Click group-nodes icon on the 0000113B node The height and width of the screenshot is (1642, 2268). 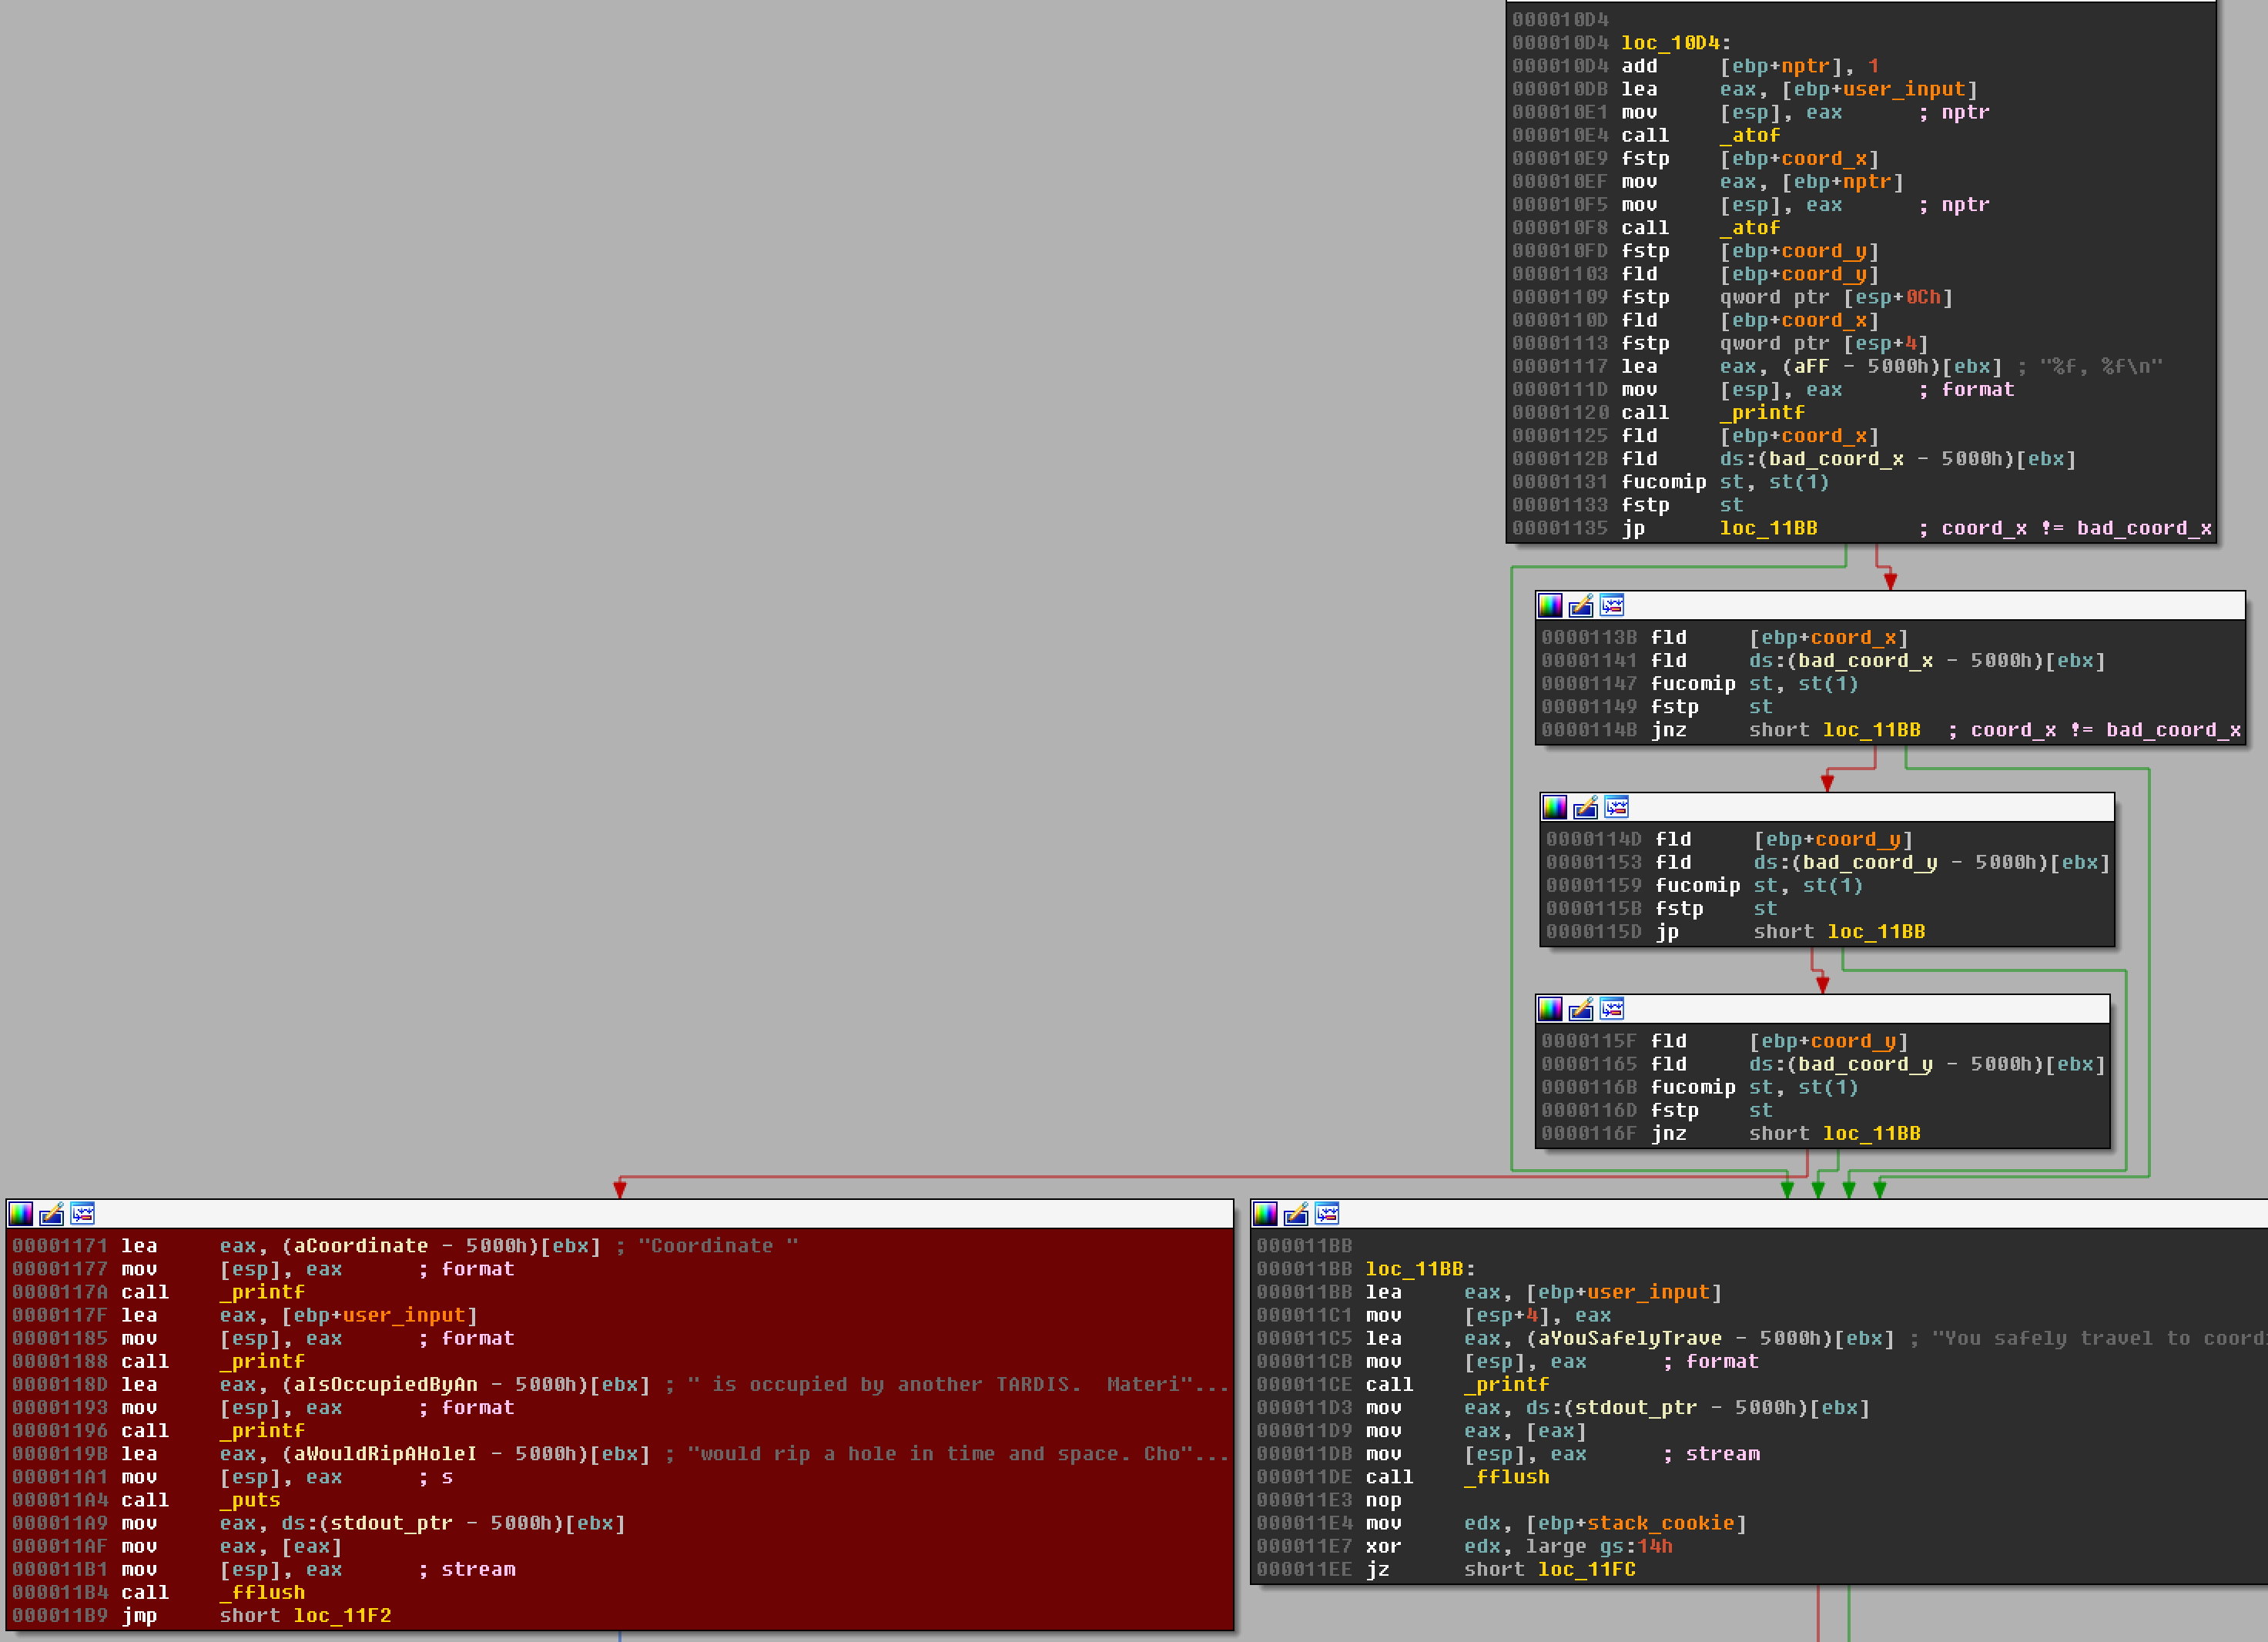pyautogui.click(x=1612, y=605)
